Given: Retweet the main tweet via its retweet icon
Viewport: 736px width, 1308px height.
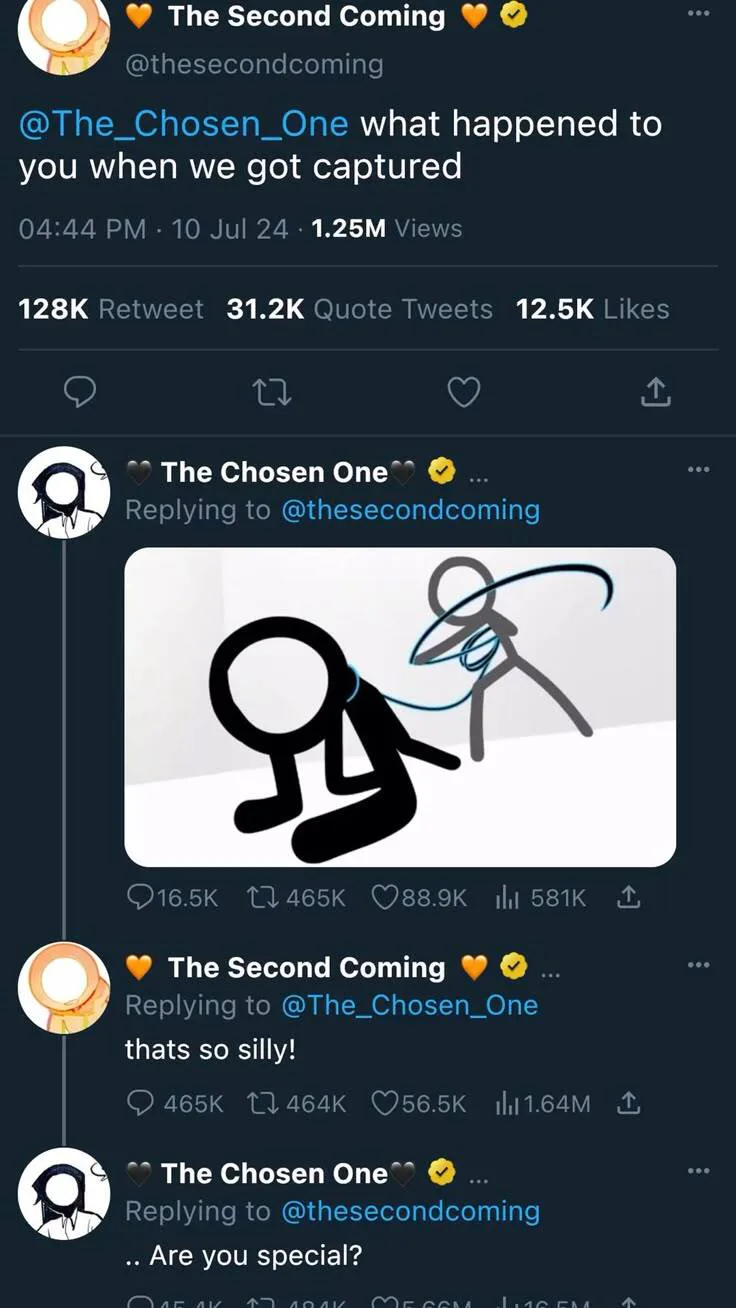Looking at the screenshot, I should [x=271, y=393].
